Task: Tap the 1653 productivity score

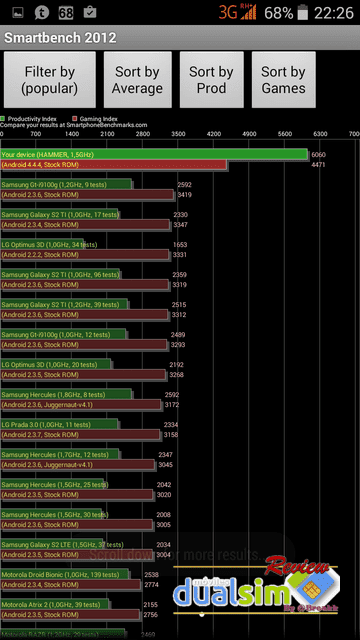Action: pyautogui.click(x=180, y=245)
